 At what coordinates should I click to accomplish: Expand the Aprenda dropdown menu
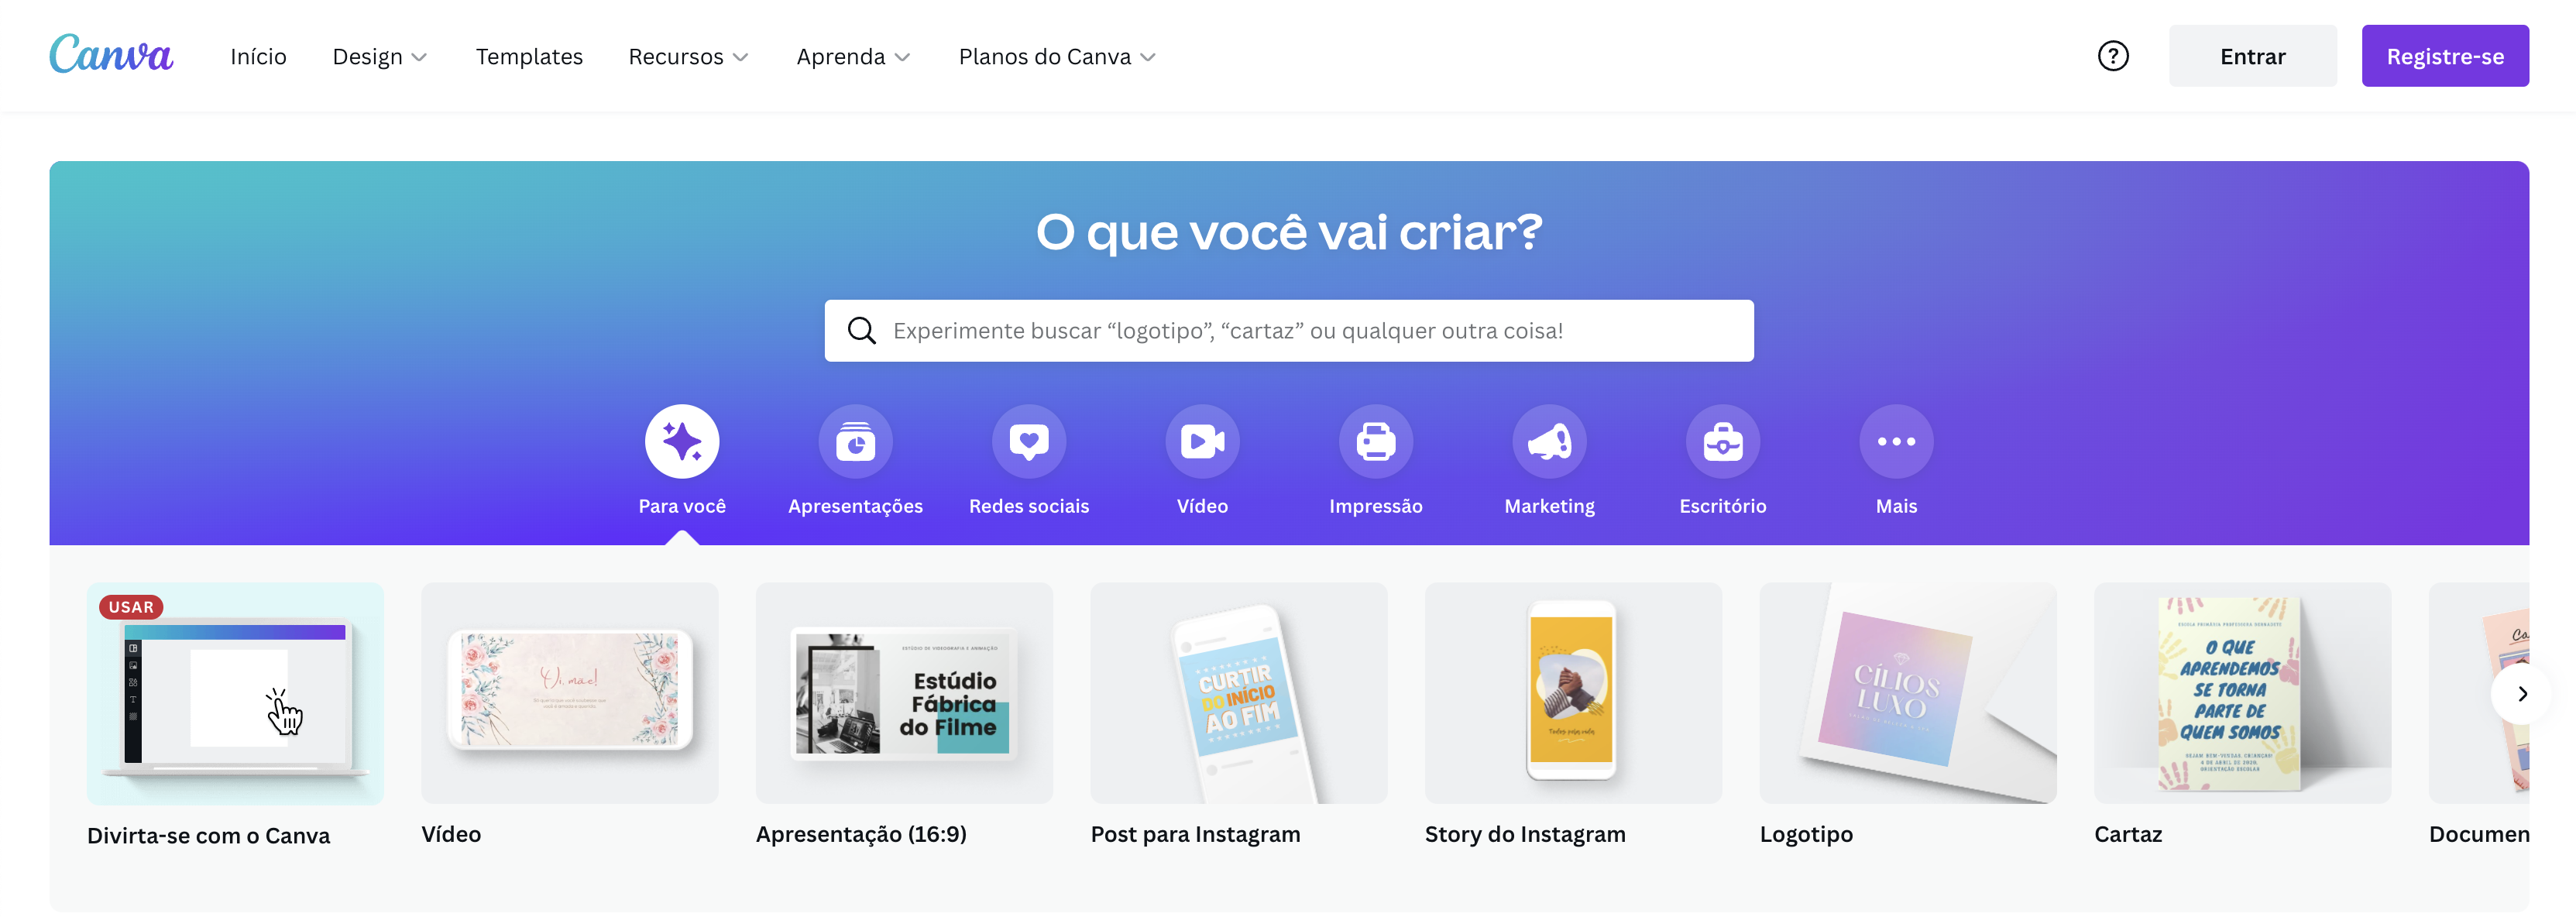pos(853,57)
